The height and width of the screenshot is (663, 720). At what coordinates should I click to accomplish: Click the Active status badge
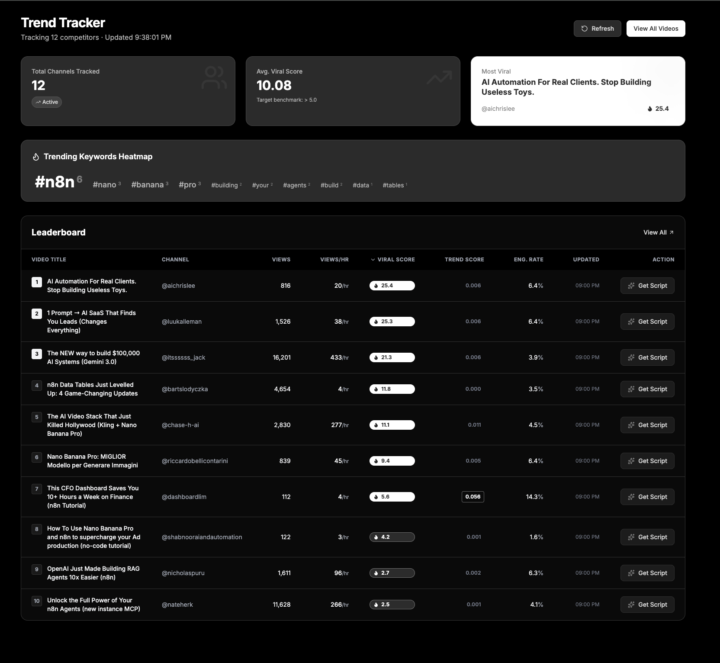point(46,102)
